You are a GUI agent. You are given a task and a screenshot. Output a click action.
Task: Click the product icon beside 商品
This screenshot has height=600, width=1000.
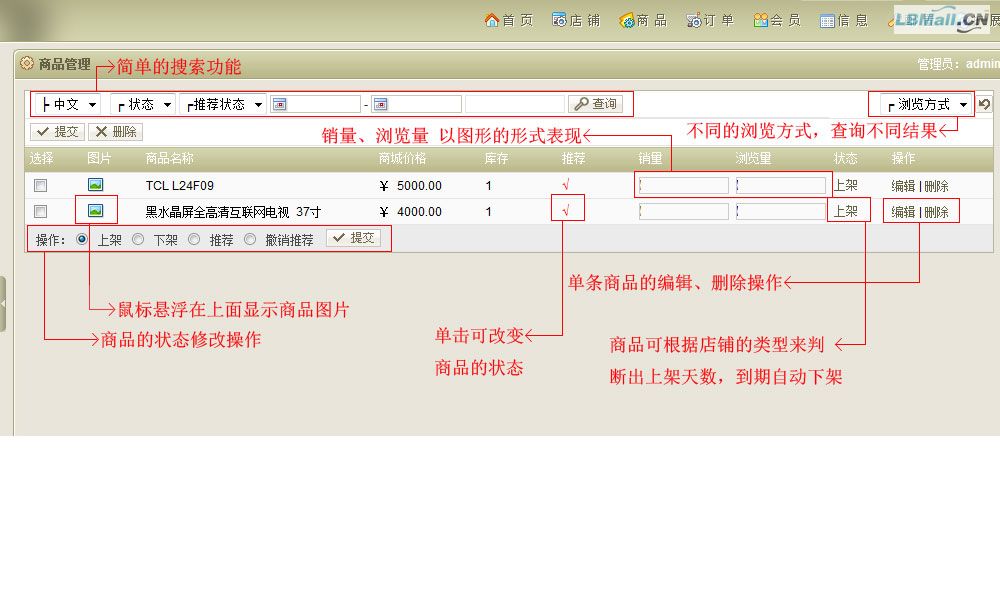coord(626,20)
